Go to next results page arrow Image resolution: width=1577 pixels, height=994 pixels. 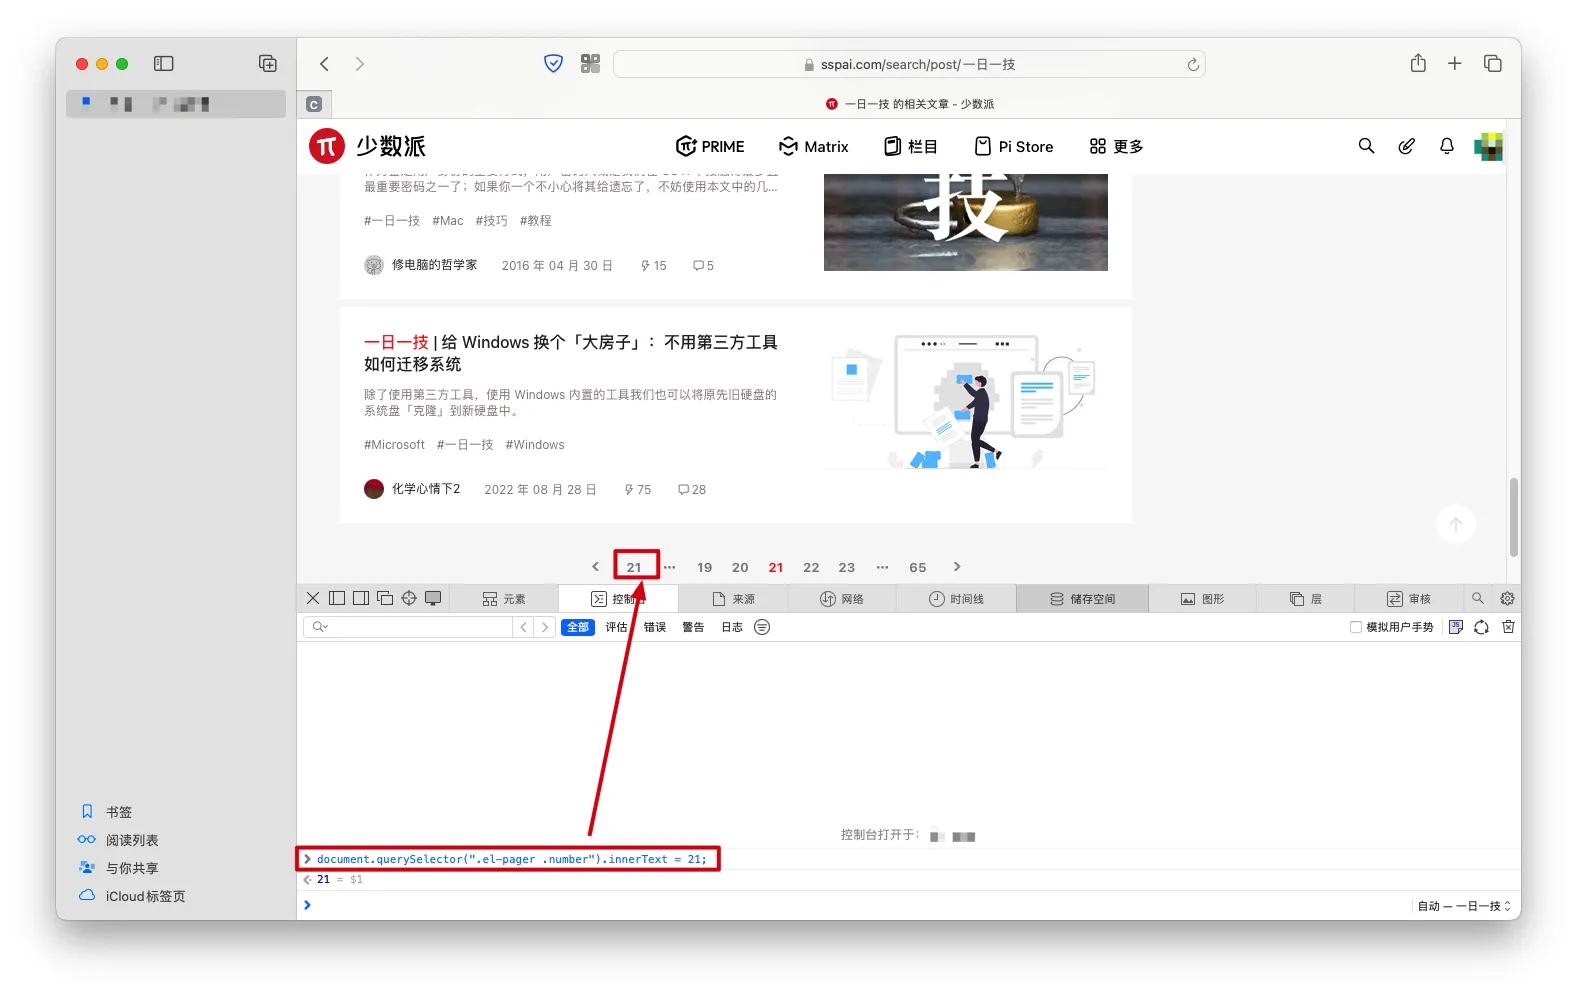(x=957, y=567)
